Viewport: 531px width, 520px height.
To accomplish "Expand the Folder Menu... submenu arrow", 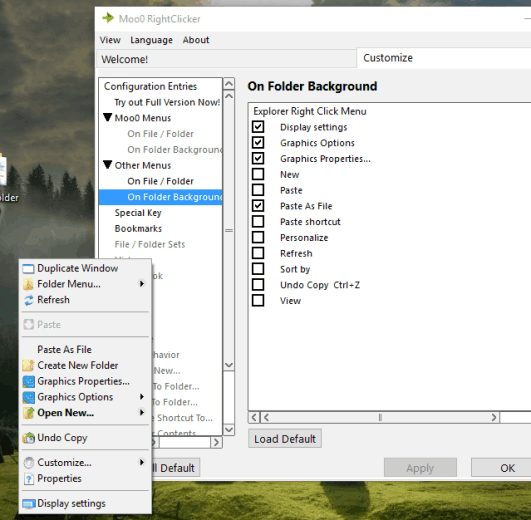I will pos(142,284).
